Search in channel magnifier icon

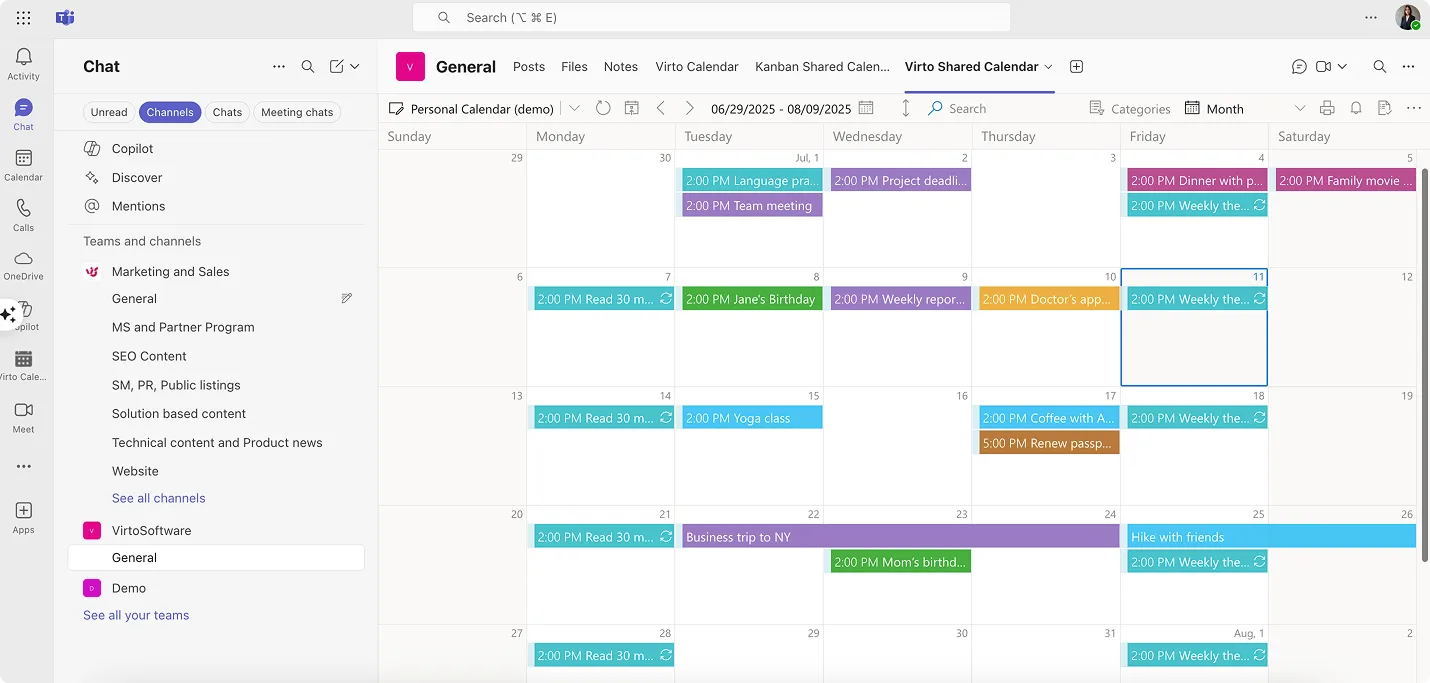tap(1380, 67)
